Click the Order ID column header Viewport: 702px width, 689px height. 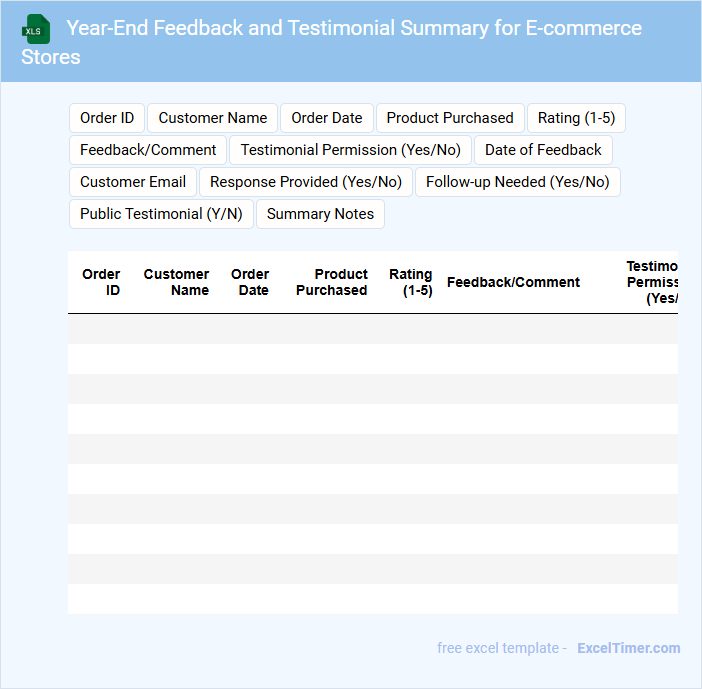pyautogui.click(x=101, y=282)
